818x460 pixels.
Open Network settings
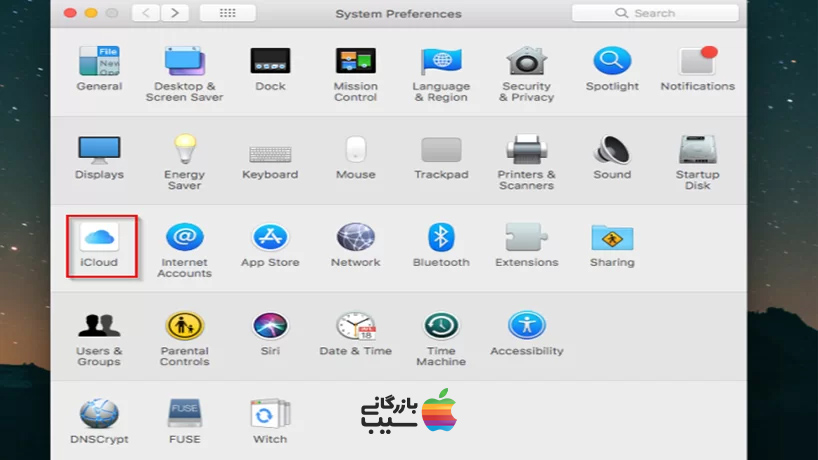click(356, 245)
